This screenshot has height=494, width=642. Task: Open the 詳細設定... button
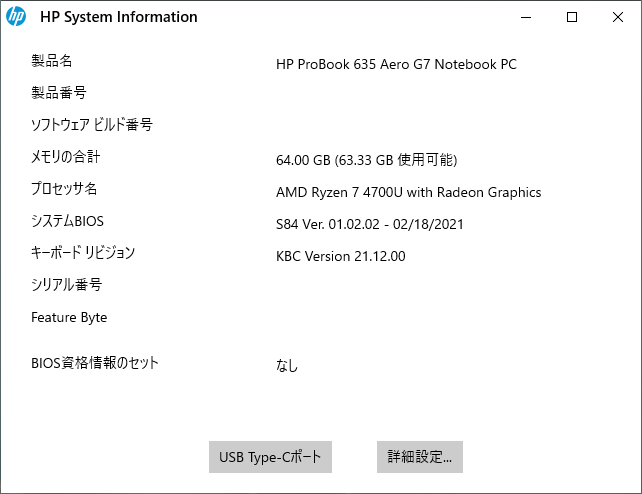click(x=420, y=457)
